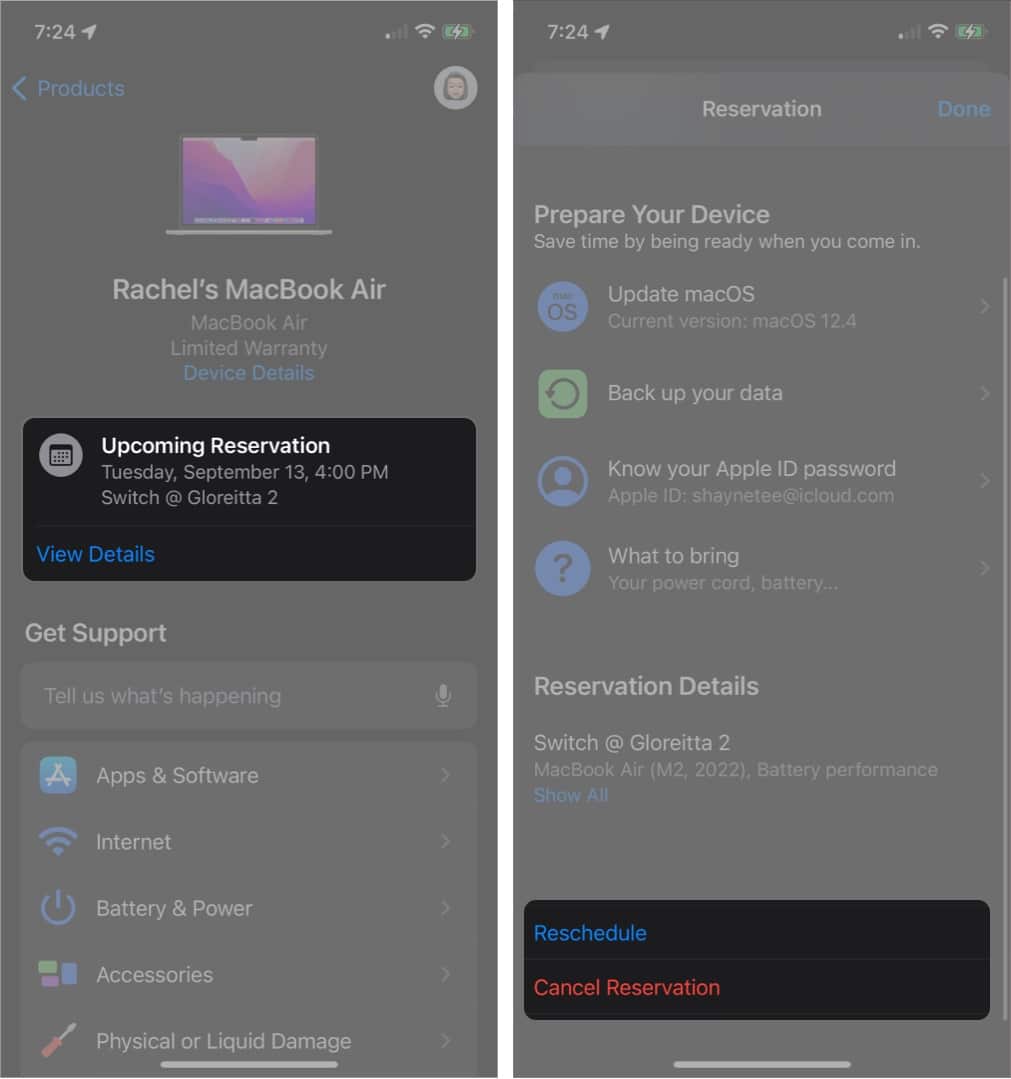Tap the macOS icon beside Update macOS

click(562, 307)
